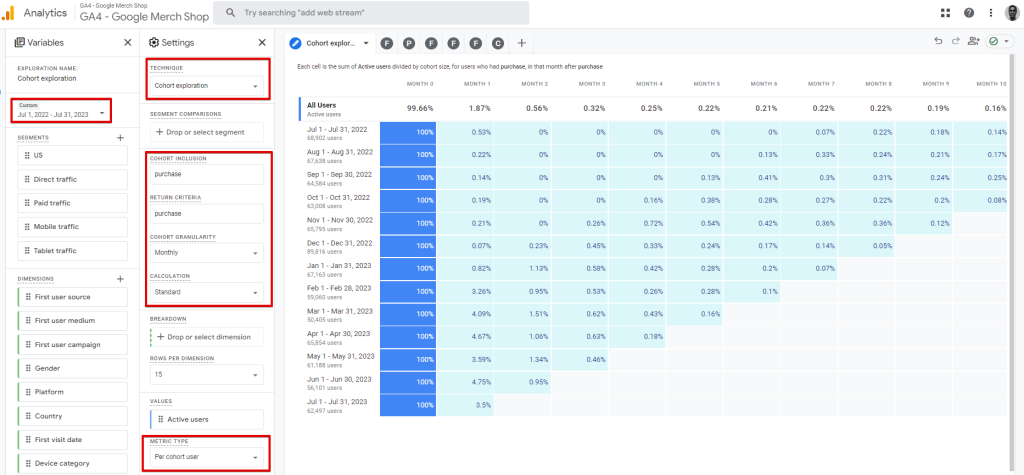This screenshot has height=475, width=1024.
Task: Click the green checkmark data status icon
Action: pos(994,41)
